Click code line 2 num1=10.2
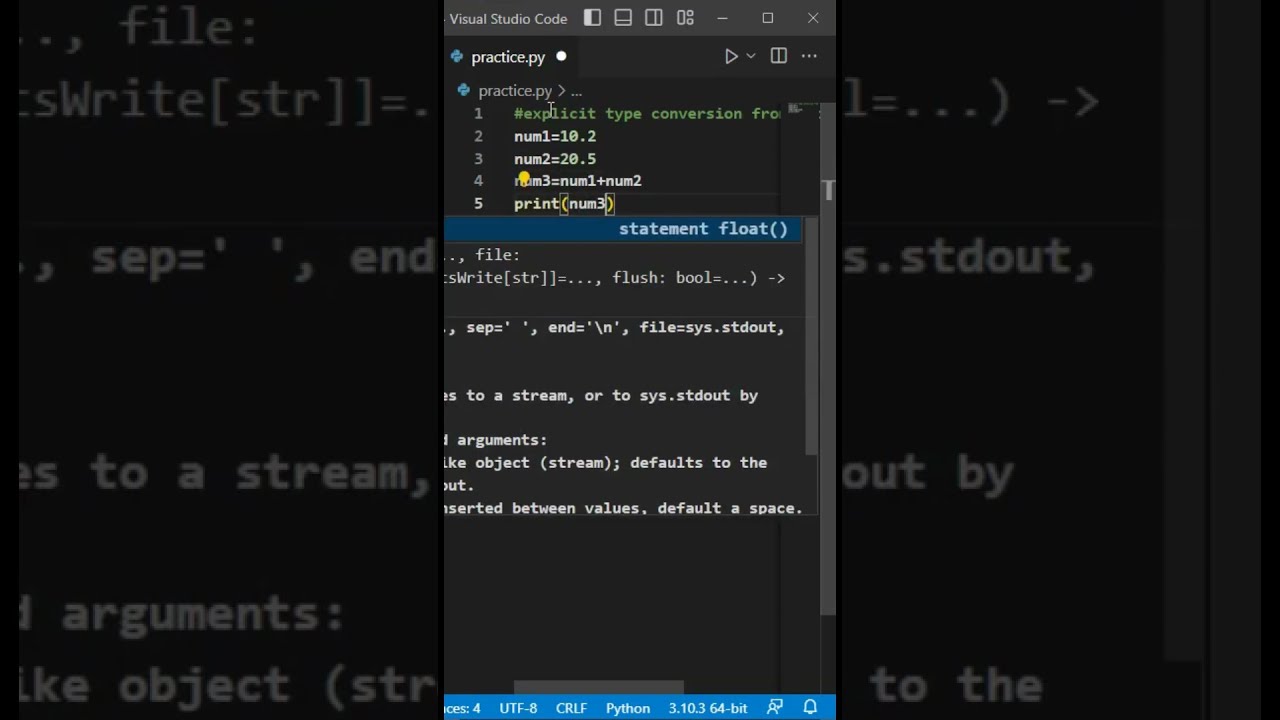The height and width of the screenshot is (720, 1280). click(x=555, y=136)
